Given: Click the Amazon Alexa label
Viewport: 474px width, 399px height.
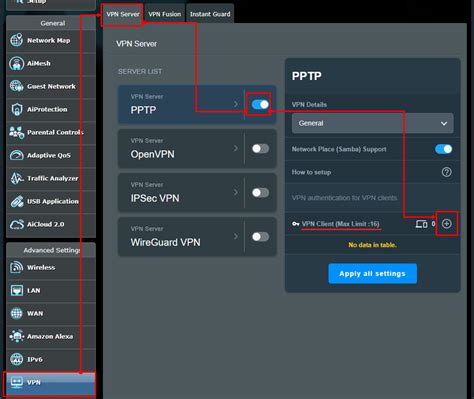Looking at the screenshot, I should [50, 336].
